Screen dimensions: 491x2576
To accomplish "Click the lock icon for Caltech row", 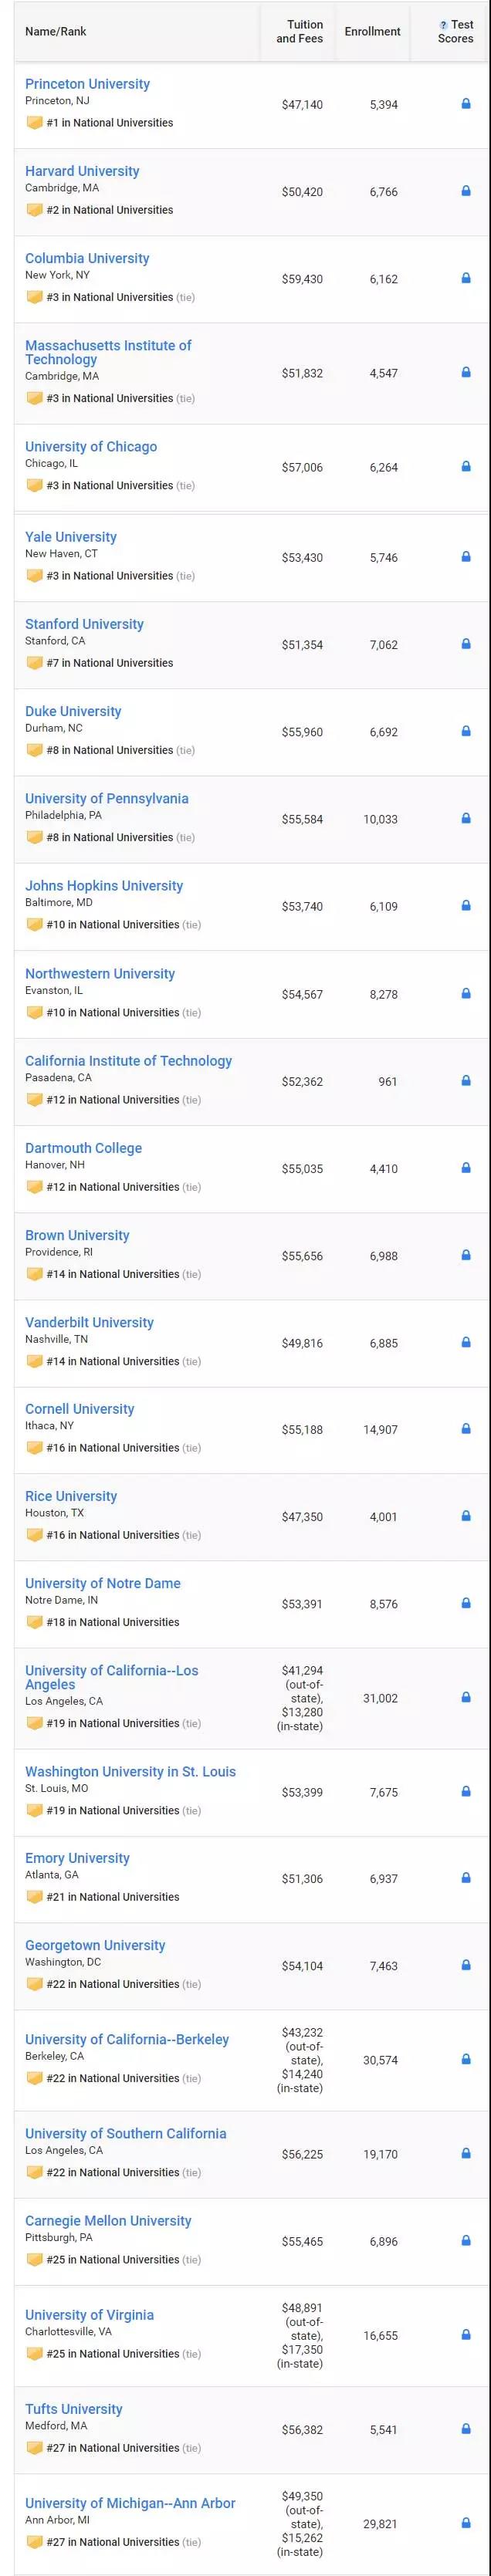I will point(466,1081).
